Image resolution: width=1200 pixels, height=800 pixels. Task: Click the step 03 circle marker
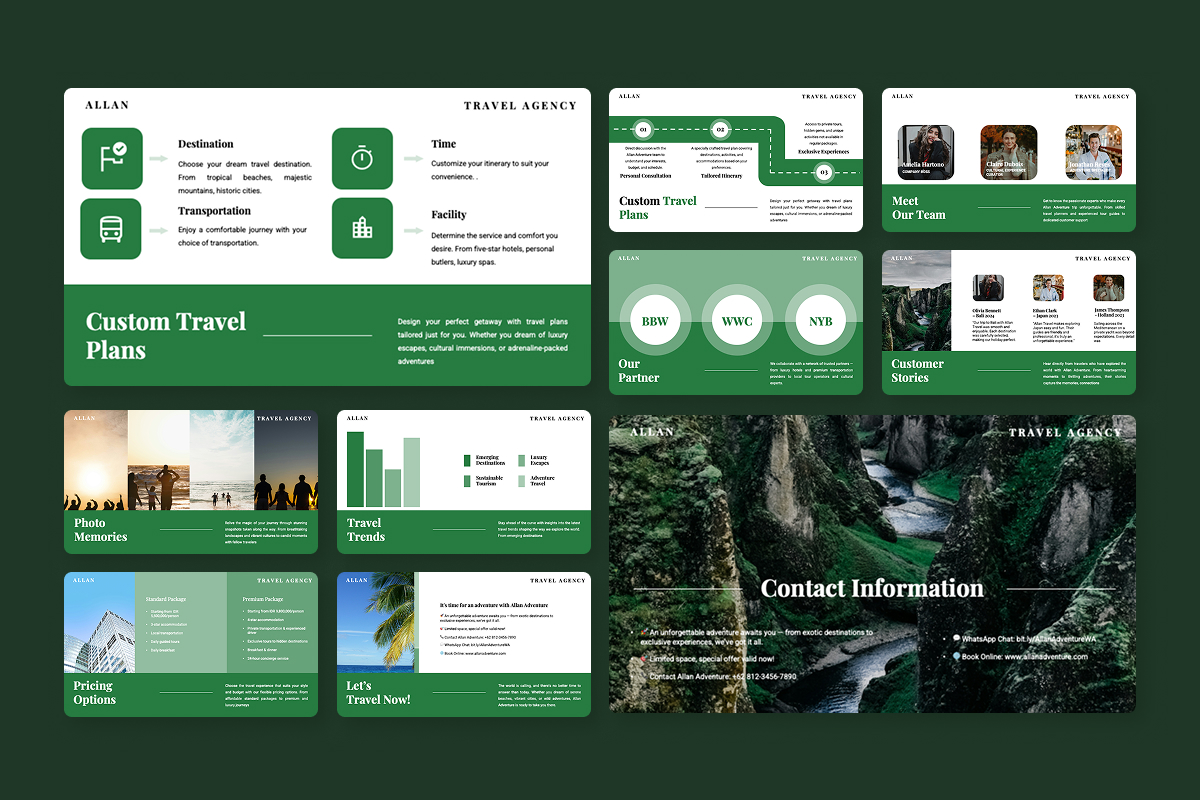[x=823, y=172]
